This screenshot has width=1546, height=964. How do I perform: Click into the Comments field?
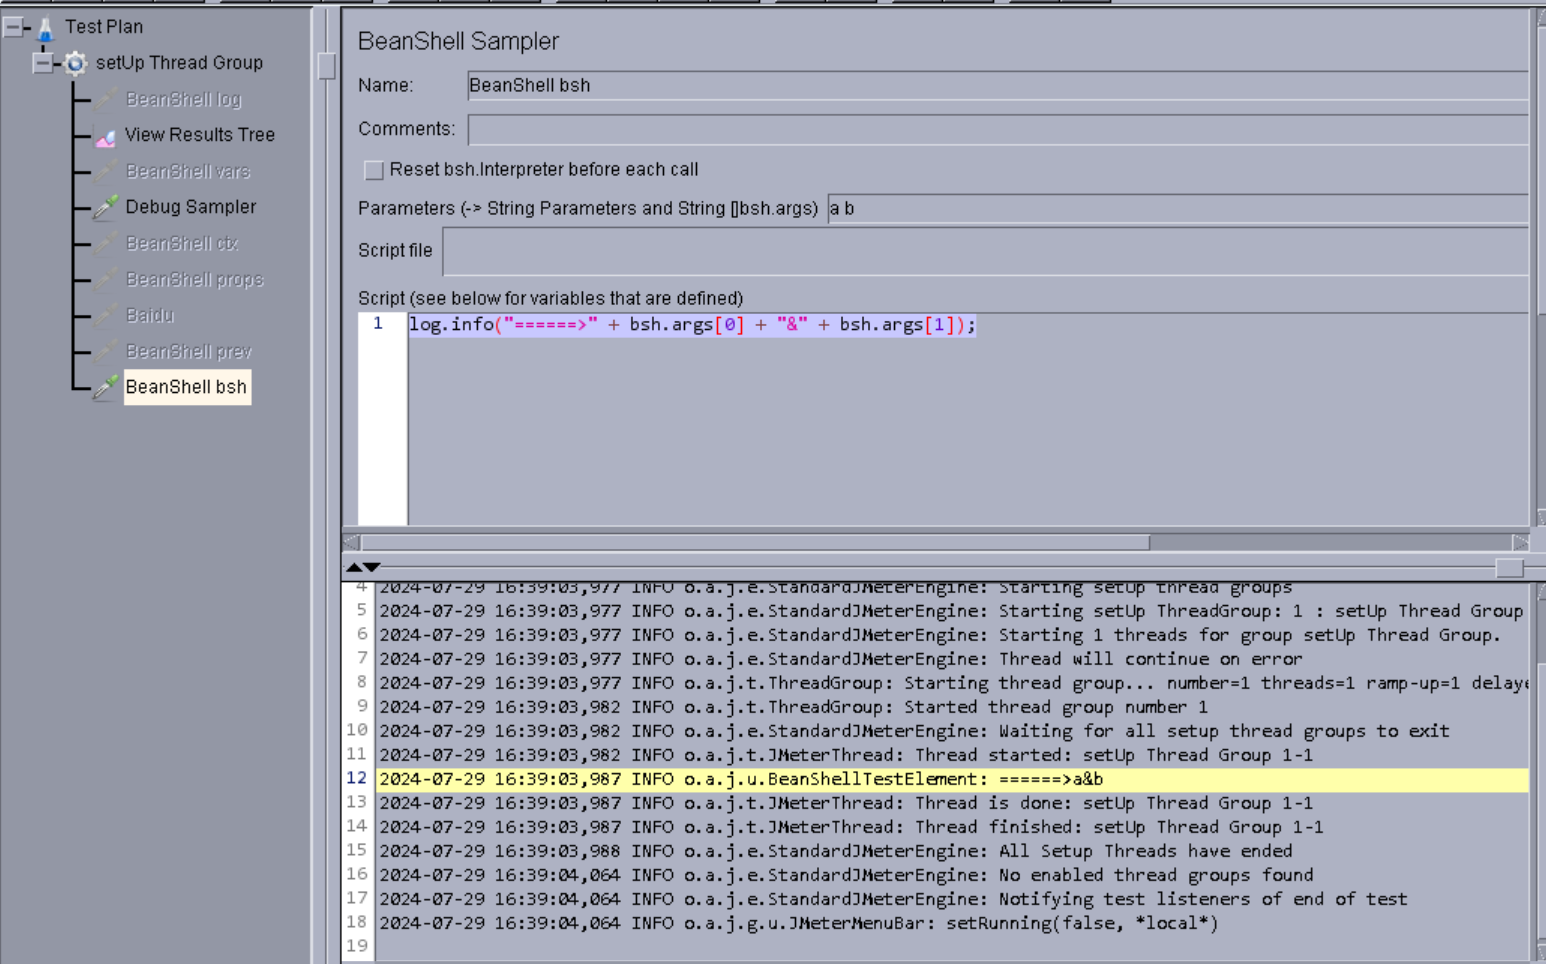pos(998,129)
